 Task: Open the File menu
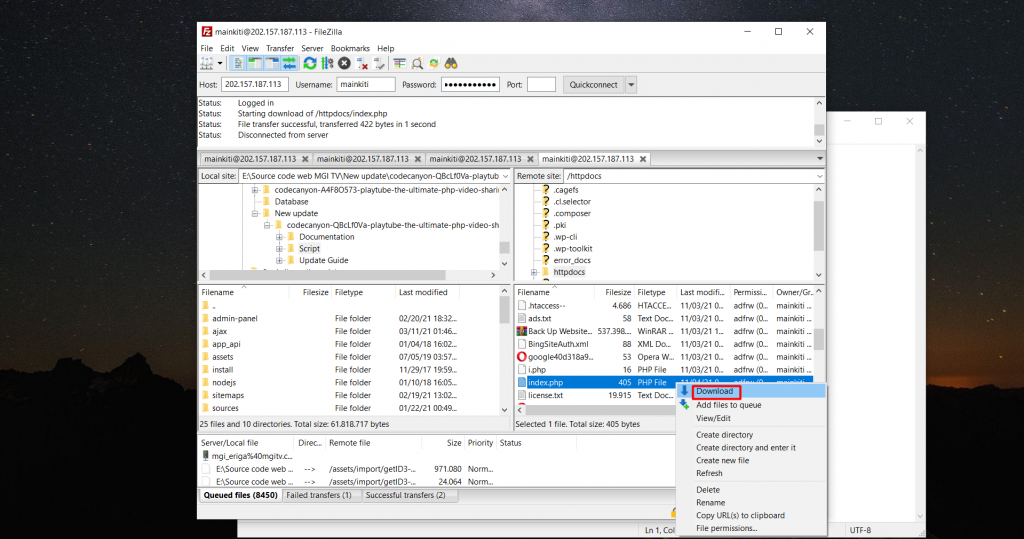[206, 48]
